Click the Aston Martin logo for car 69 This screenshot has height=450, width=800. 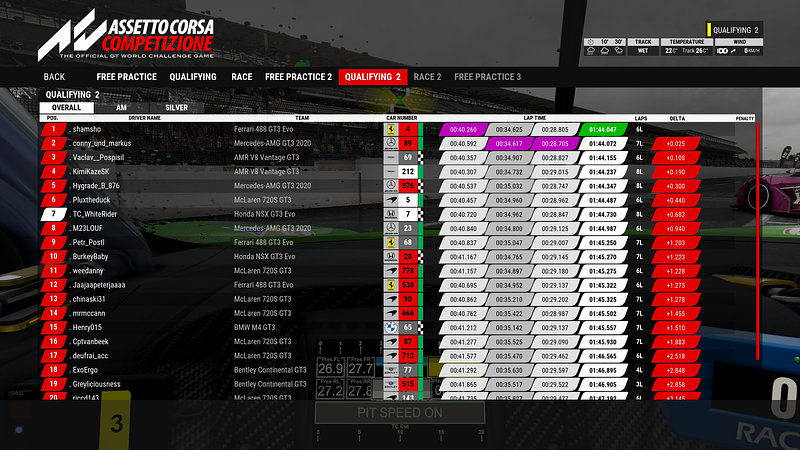tap(391, 158)
